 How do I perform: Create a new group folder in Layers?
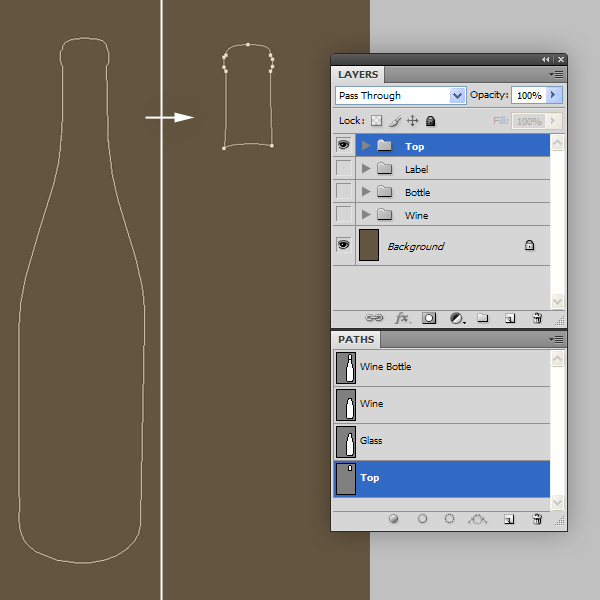tap(483, 318)
